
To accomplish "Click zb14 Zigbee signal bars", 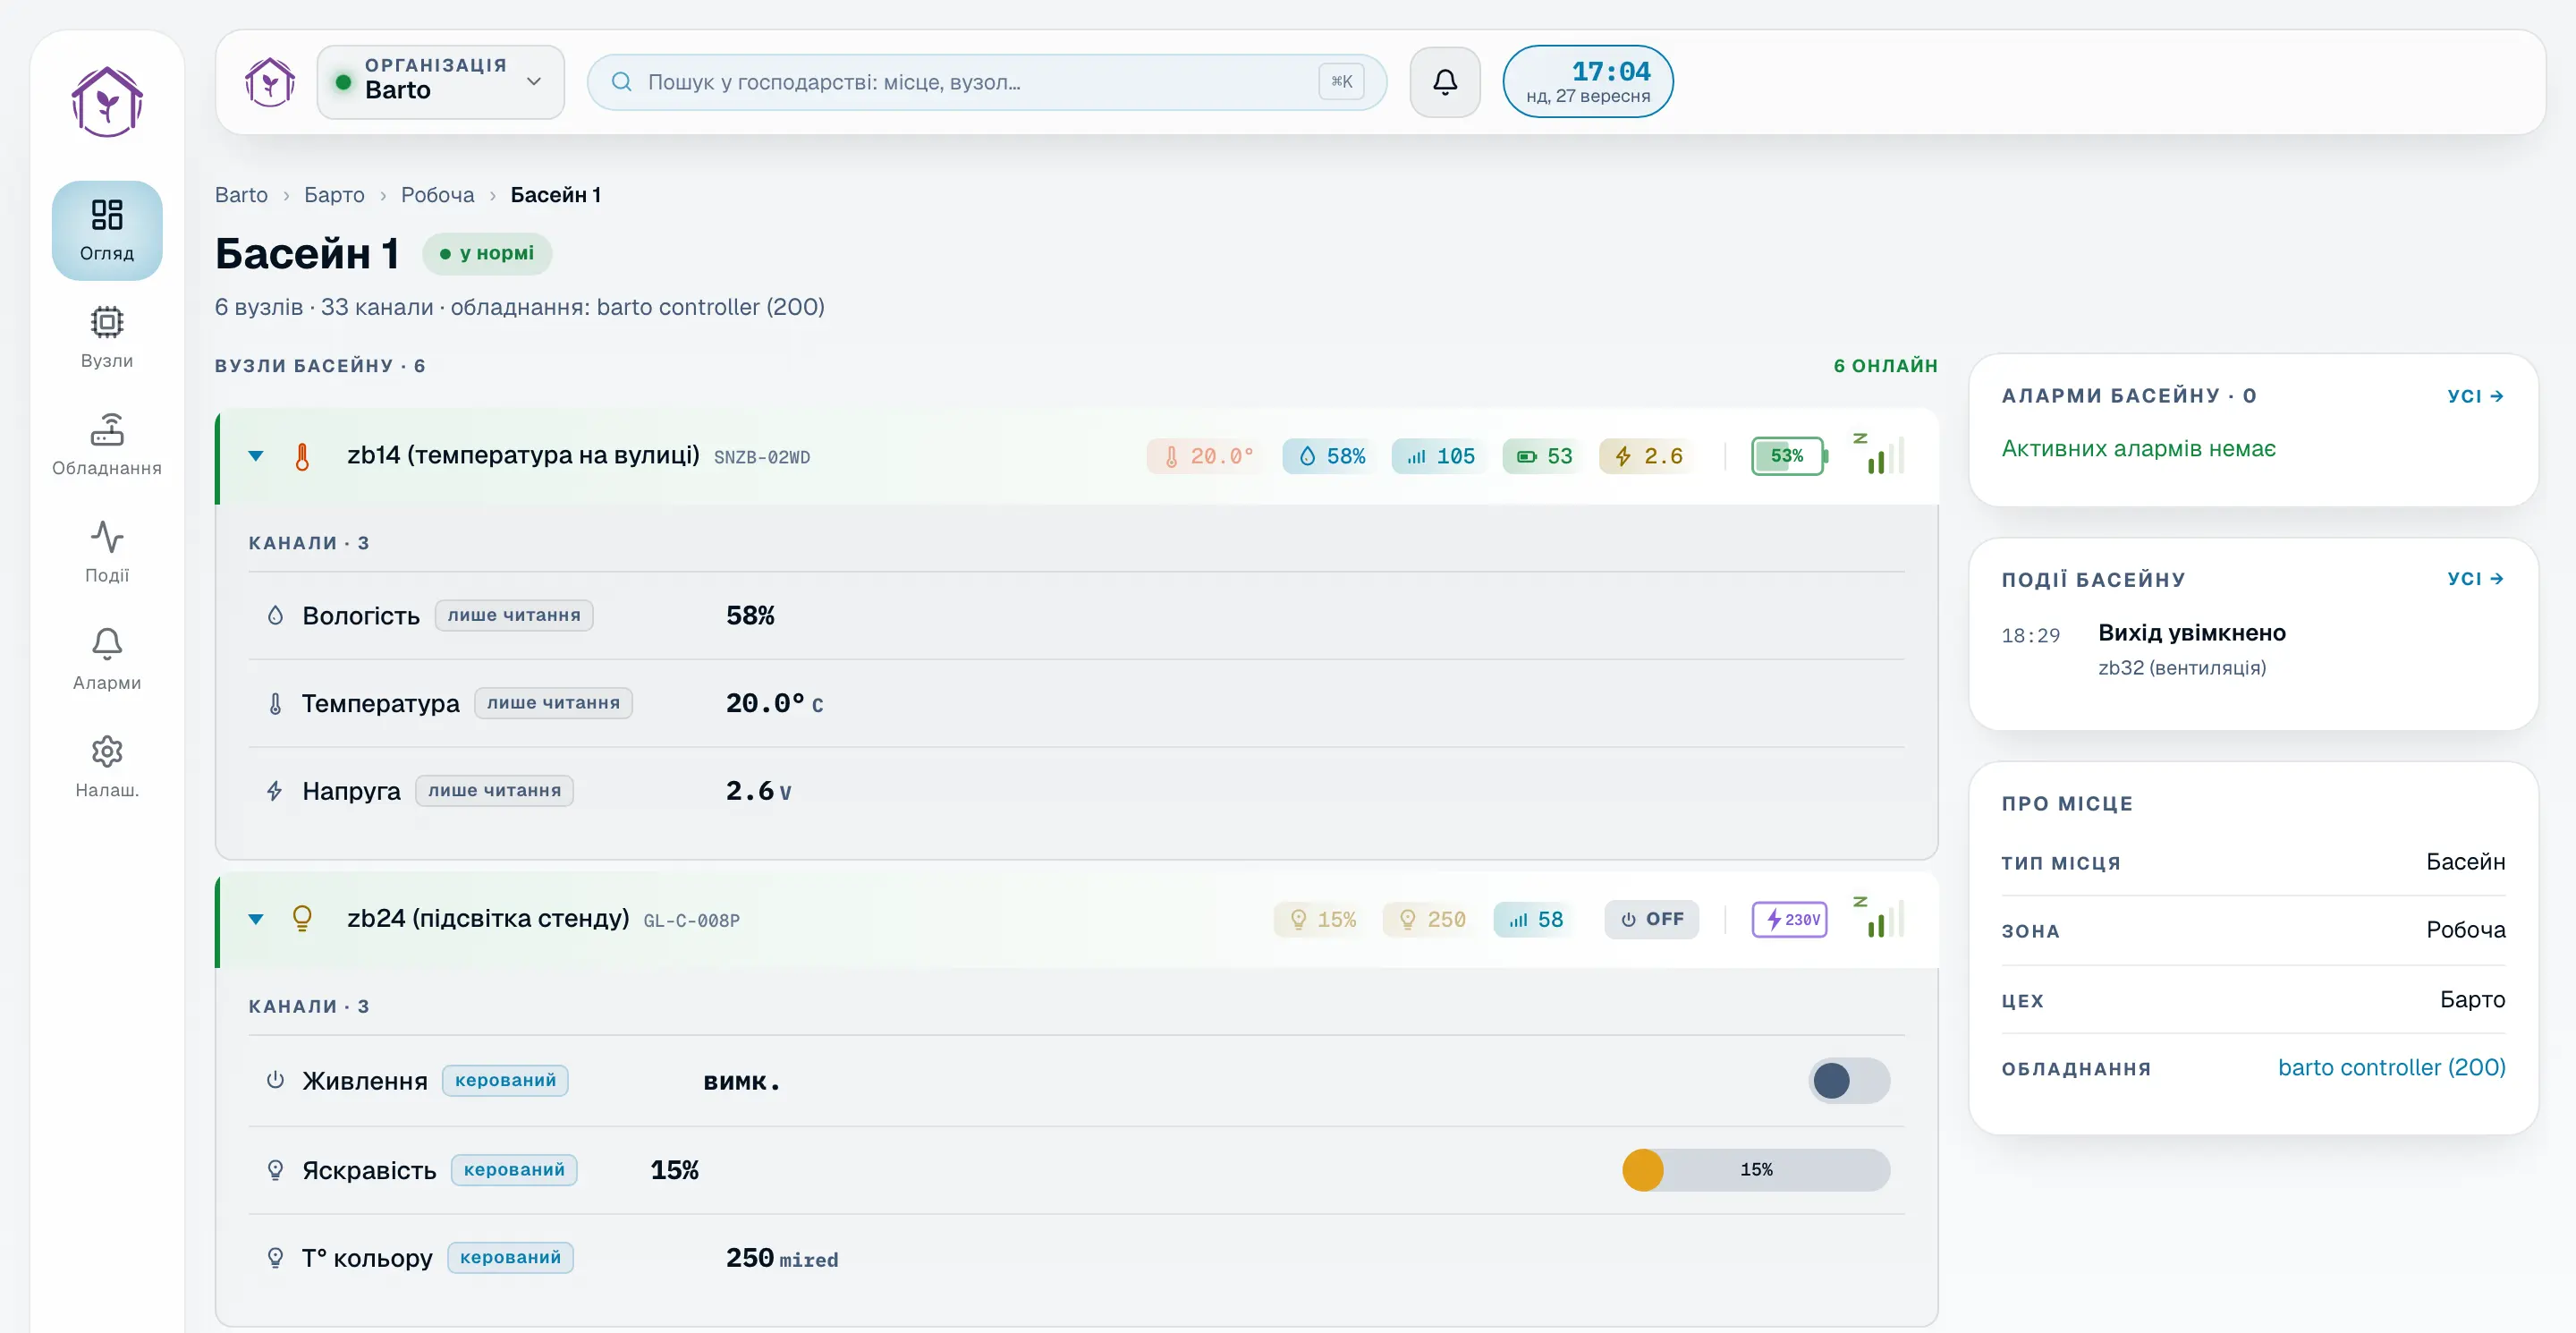I will (1879, 454).
